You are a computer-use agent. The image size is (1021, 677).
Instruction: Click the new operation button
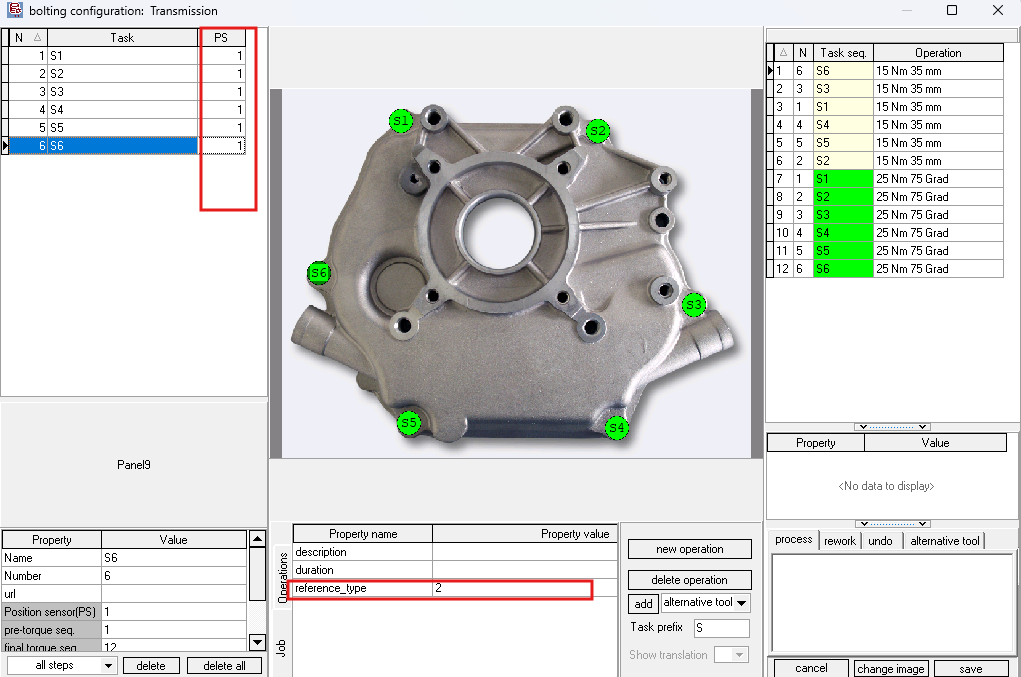coord(690,549)
